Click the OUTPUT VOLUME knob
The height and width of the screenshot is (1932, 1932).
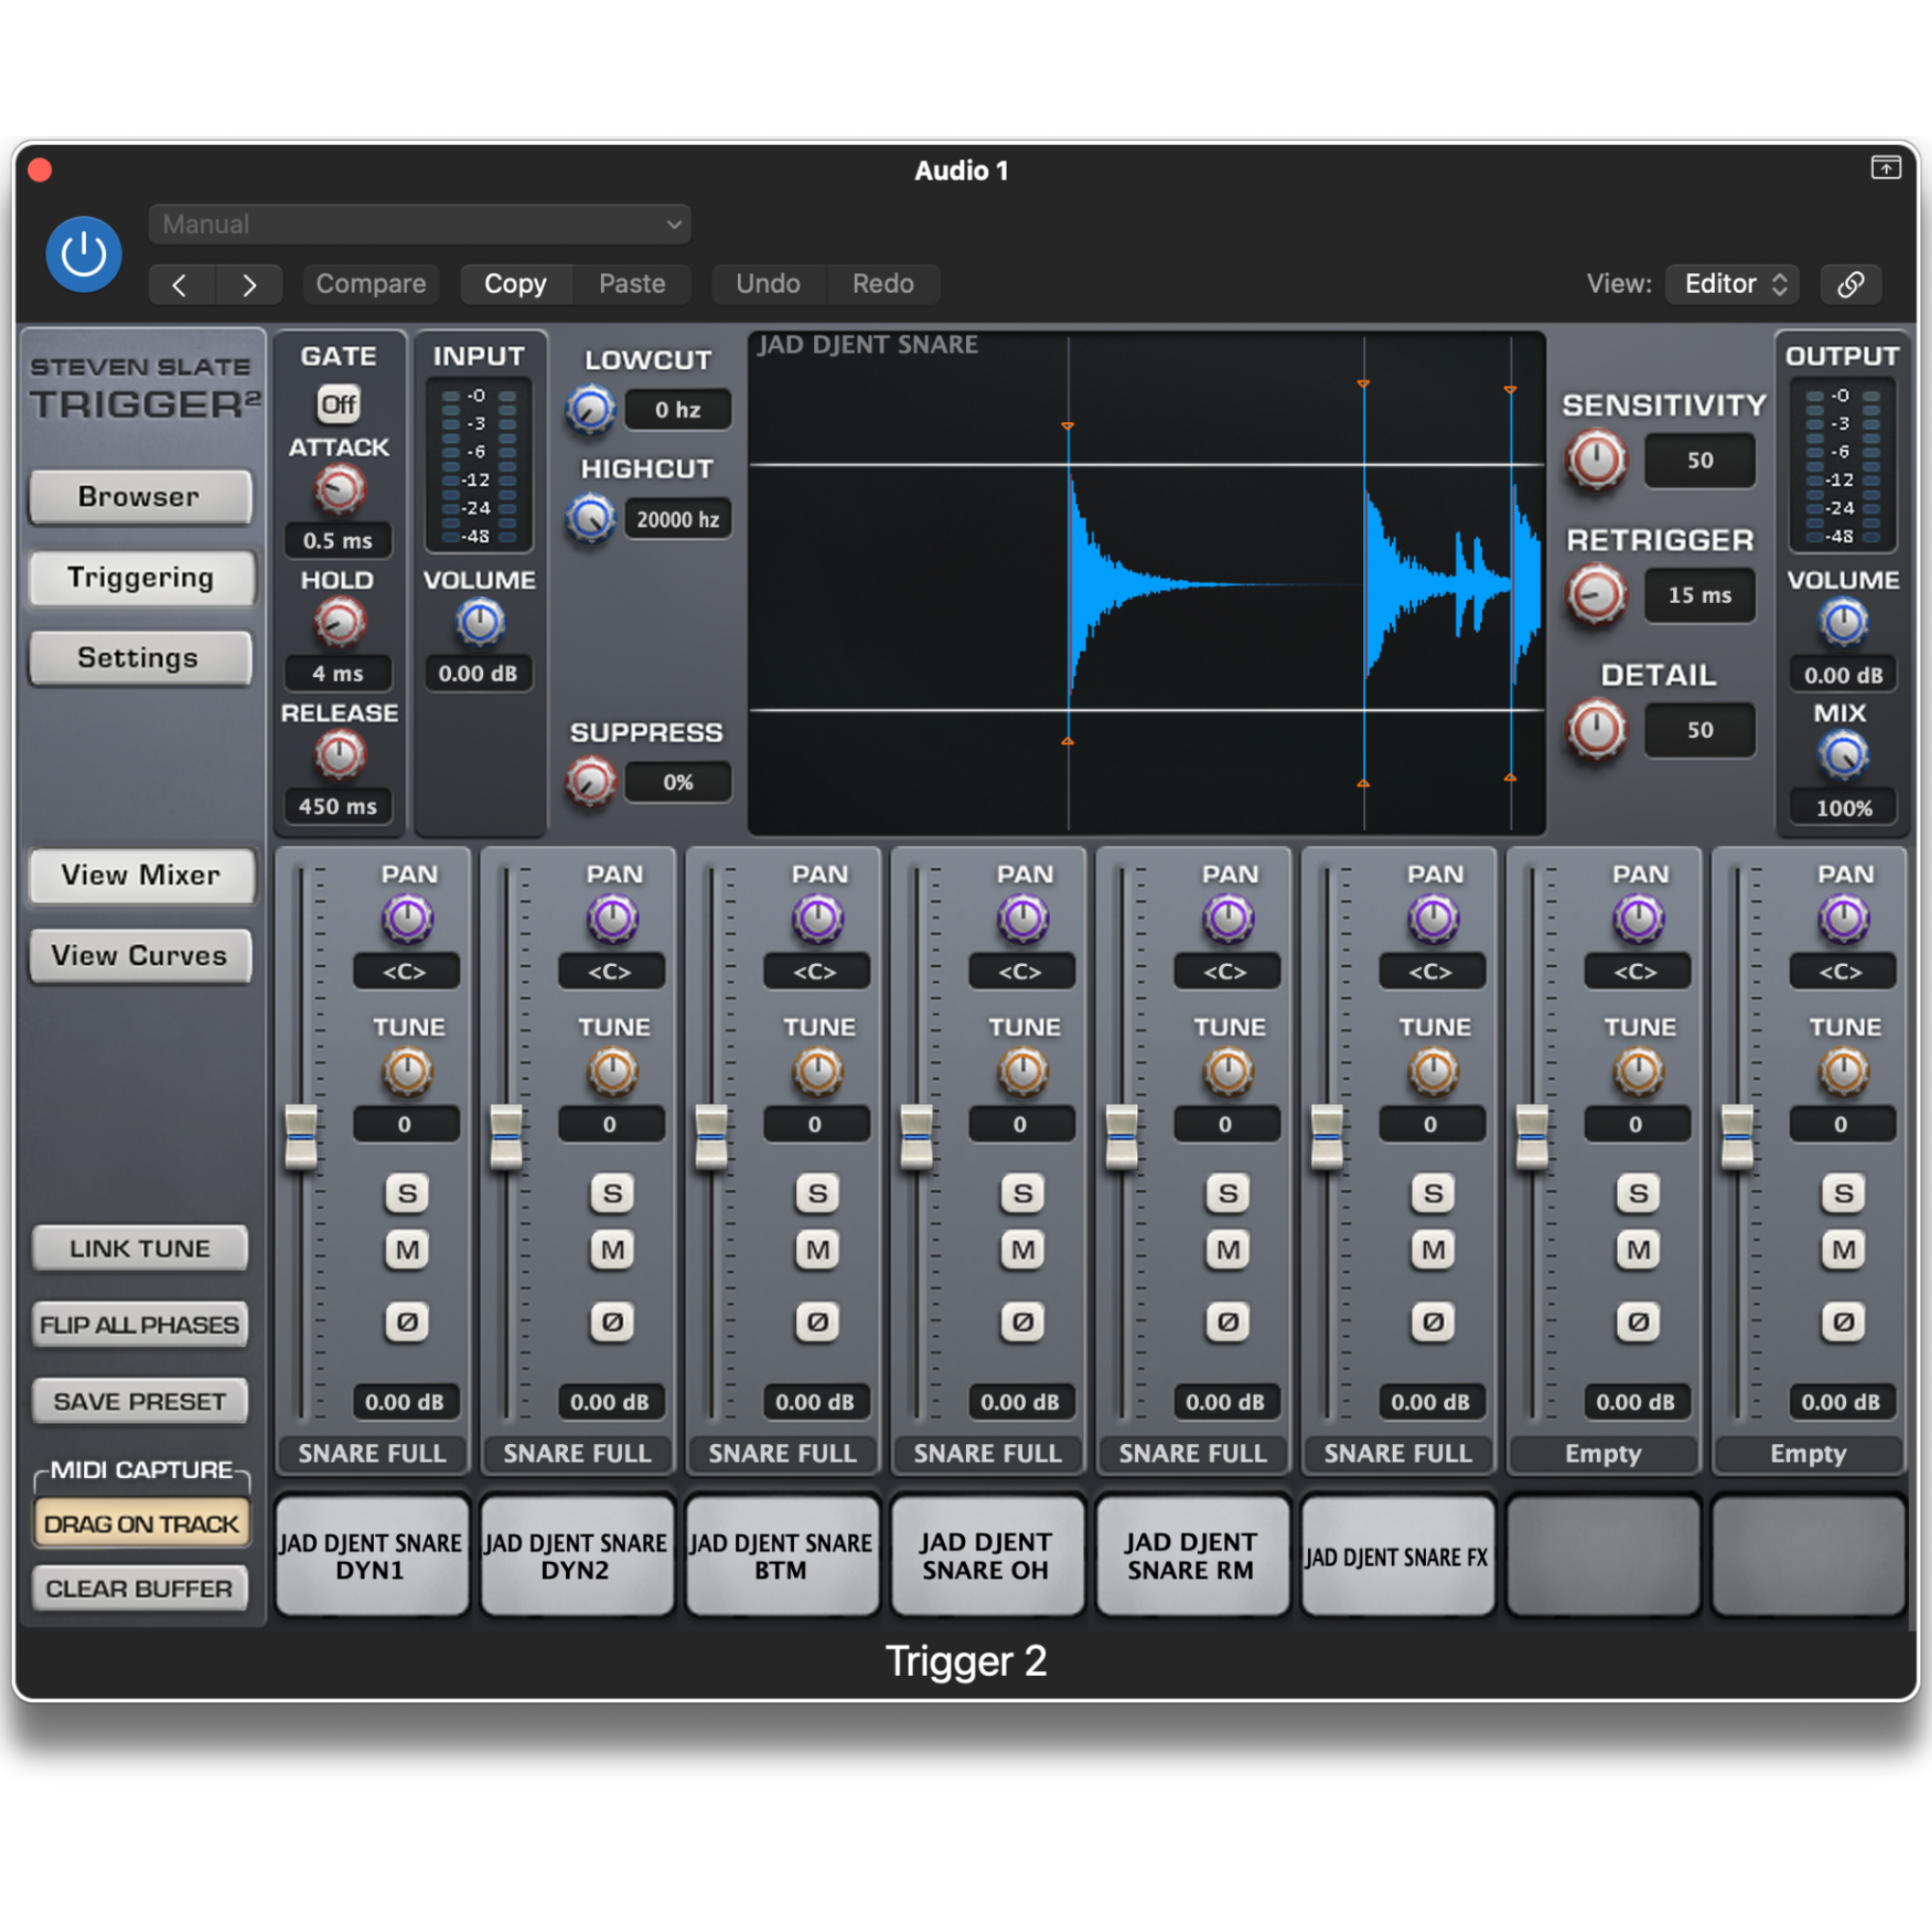[x=1843, y=623]
